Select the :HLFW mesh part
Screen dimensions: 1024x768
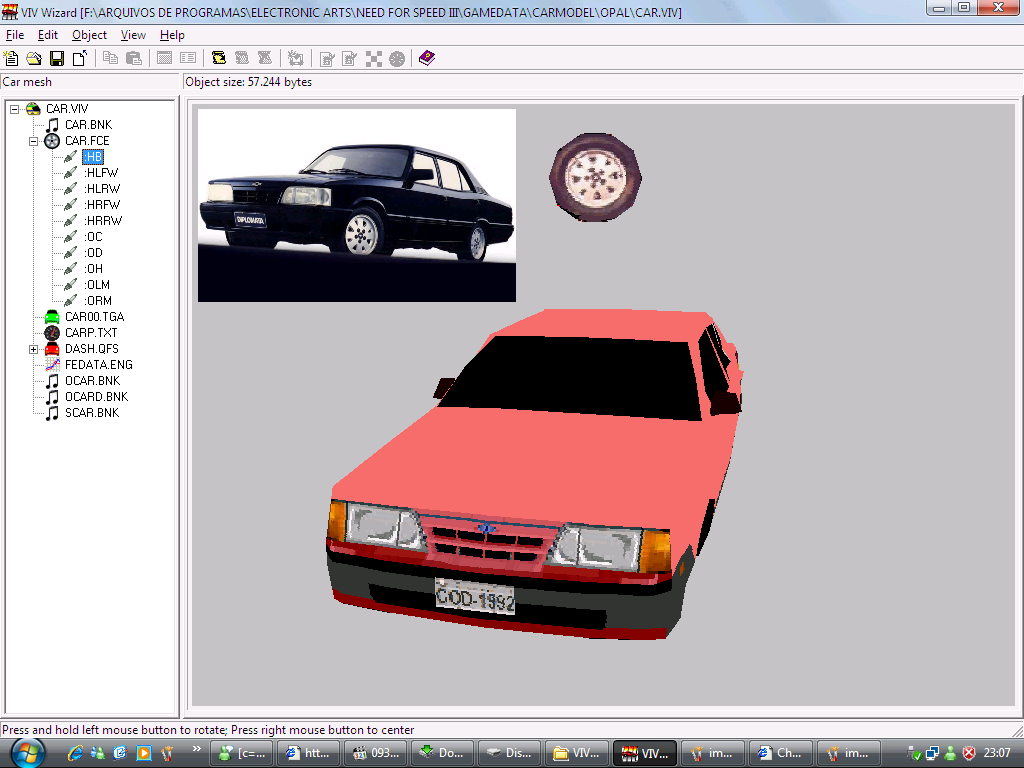[x=101, y=173]
